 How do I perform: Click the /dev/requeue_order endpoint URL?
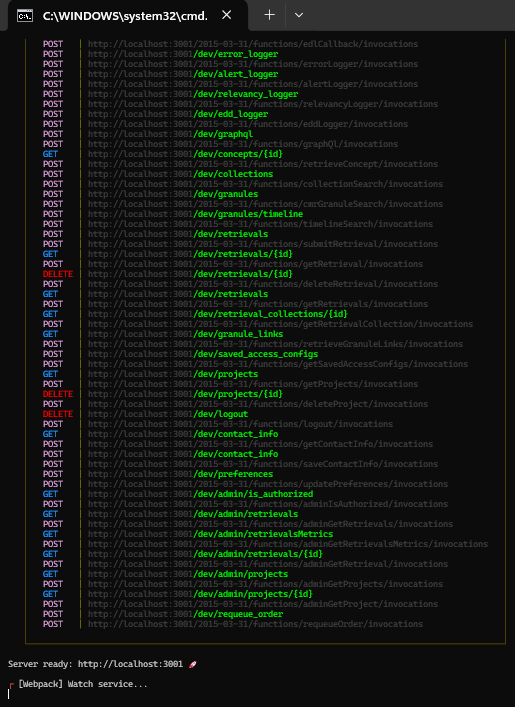click(x=185, y=614)
